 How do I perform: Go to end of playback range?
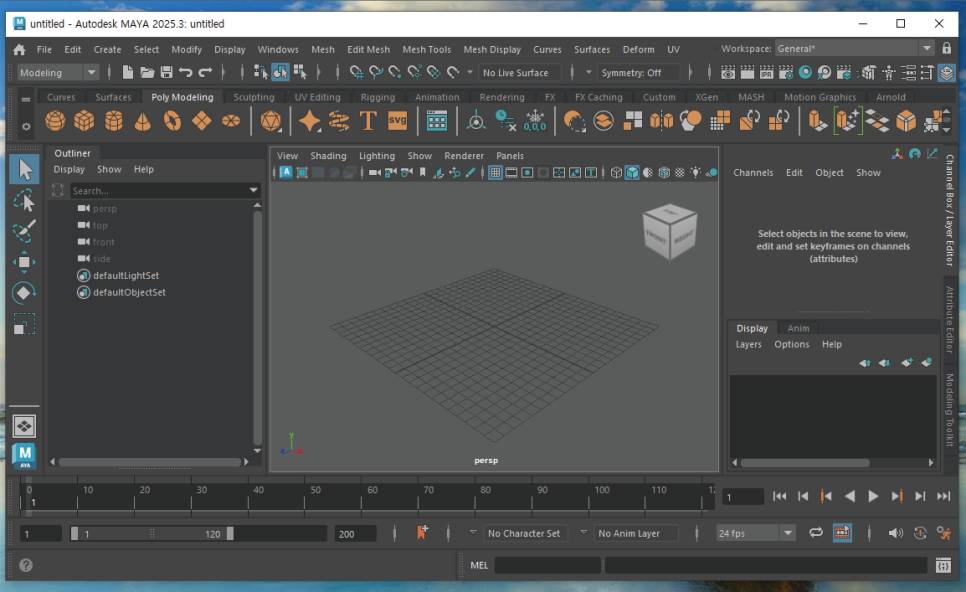pos(943,497)
